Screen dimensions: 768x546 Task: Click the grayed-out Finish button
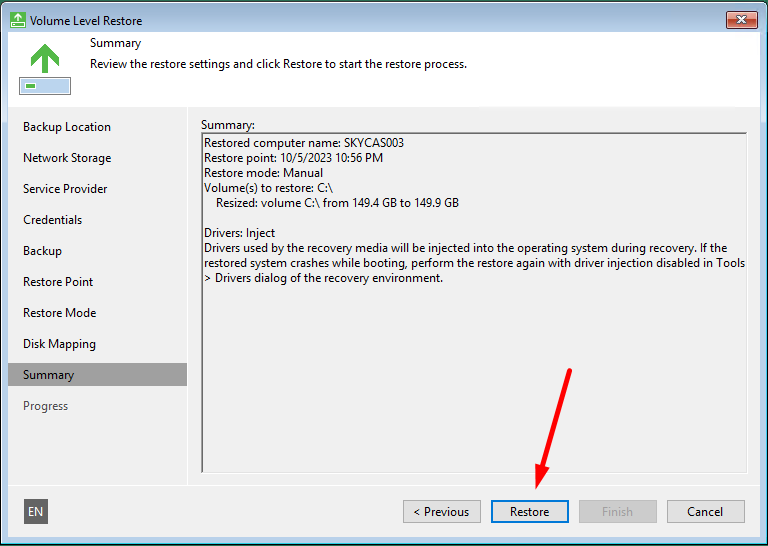pyautogui.click(x=617, y=511)
